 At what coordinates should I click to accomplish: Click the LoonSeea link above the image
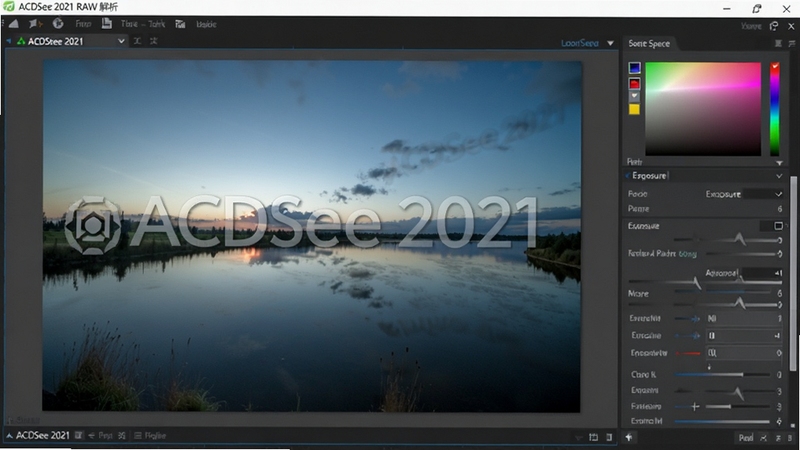580,43
